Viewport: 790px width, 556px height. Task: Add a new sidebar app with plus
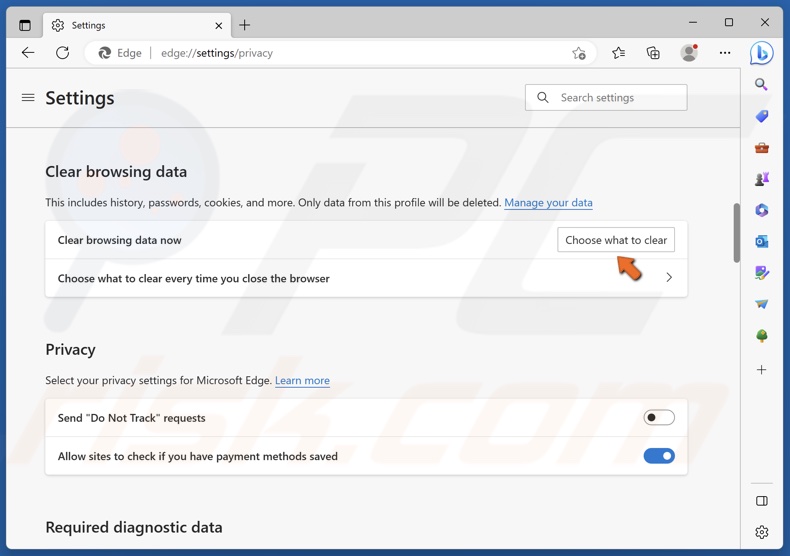[x=761, y=370]
